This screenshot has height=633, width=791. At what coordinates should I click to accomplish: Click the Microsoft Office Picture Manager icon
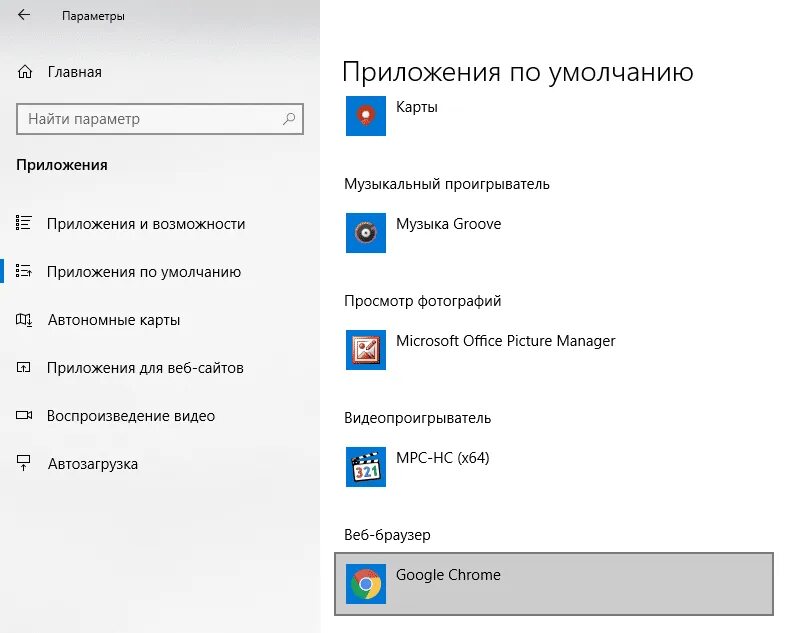366,350
